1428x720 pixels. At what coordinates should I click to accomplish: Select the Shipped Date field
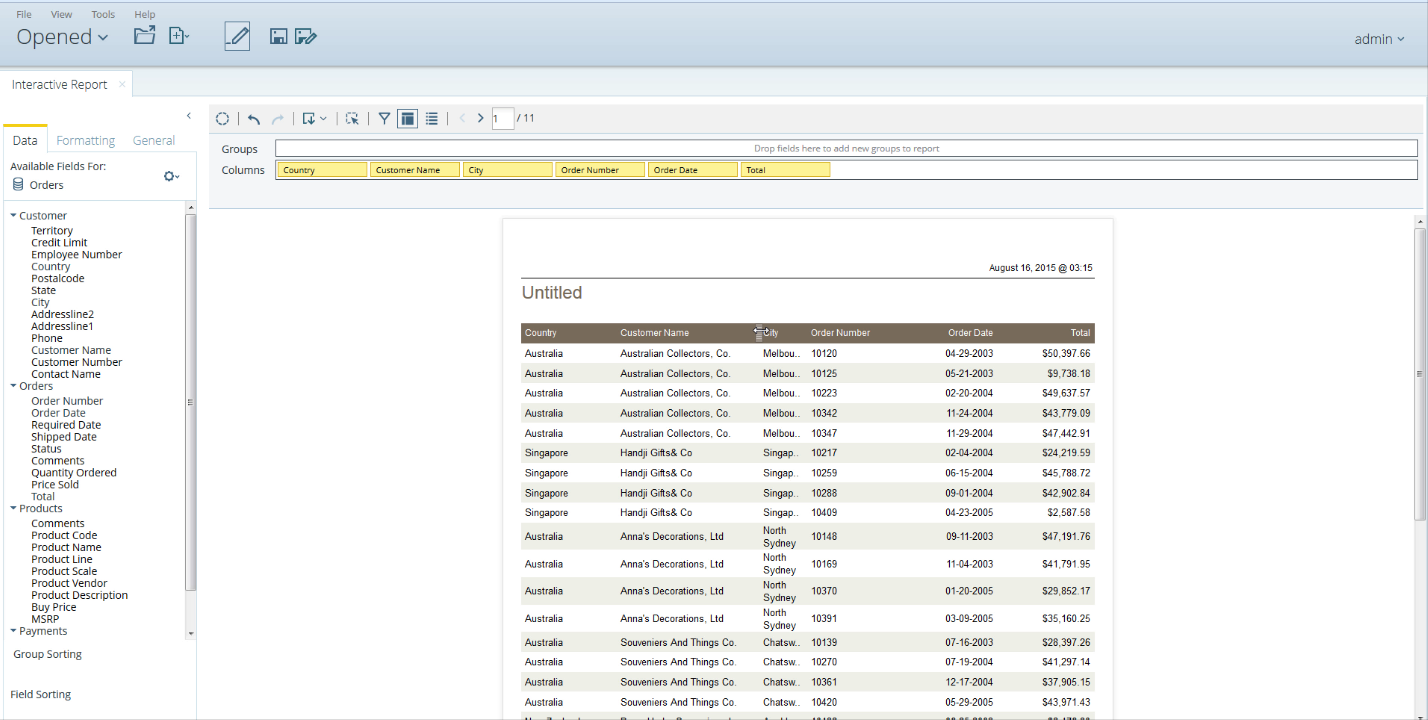click(x=64, y=437)
